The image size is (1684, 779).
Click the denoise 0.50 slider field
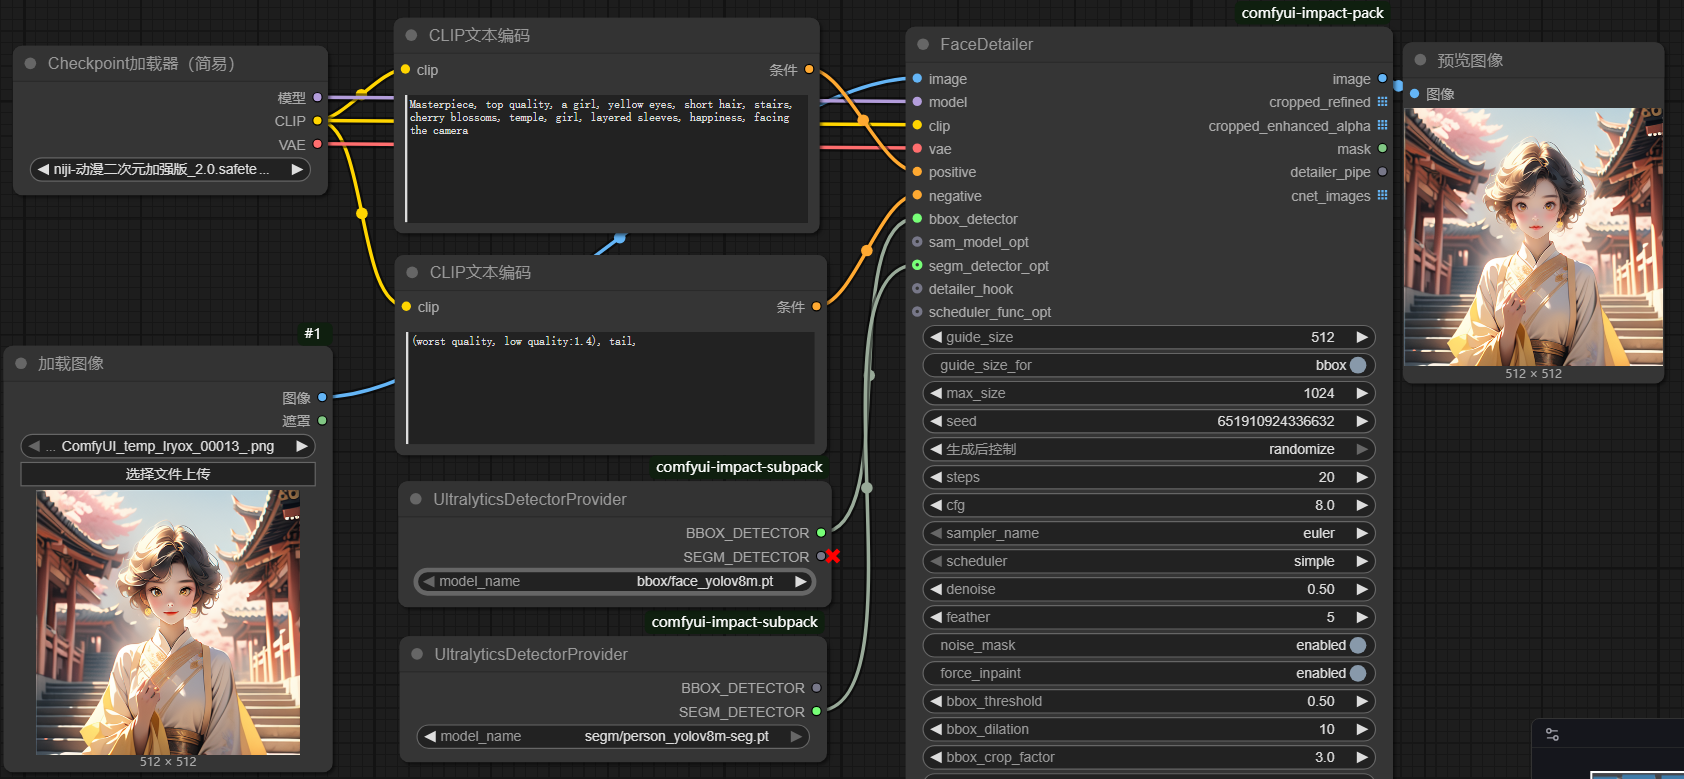pyautogui.click(x=1148, y=589)
